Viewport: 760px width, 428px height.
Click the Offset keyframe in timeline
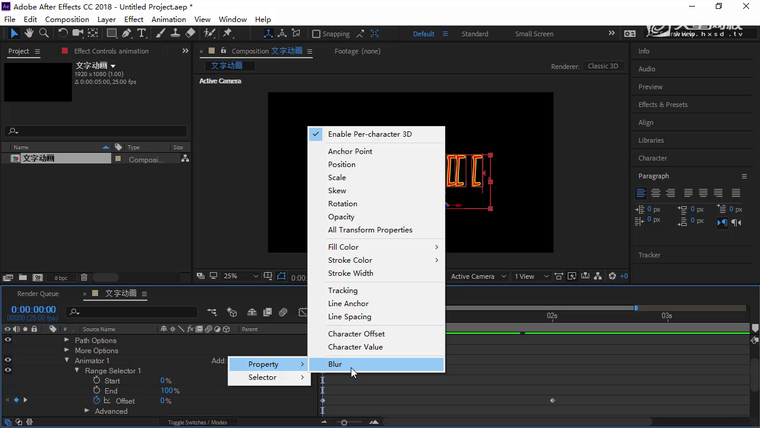(x=552, y=401)
